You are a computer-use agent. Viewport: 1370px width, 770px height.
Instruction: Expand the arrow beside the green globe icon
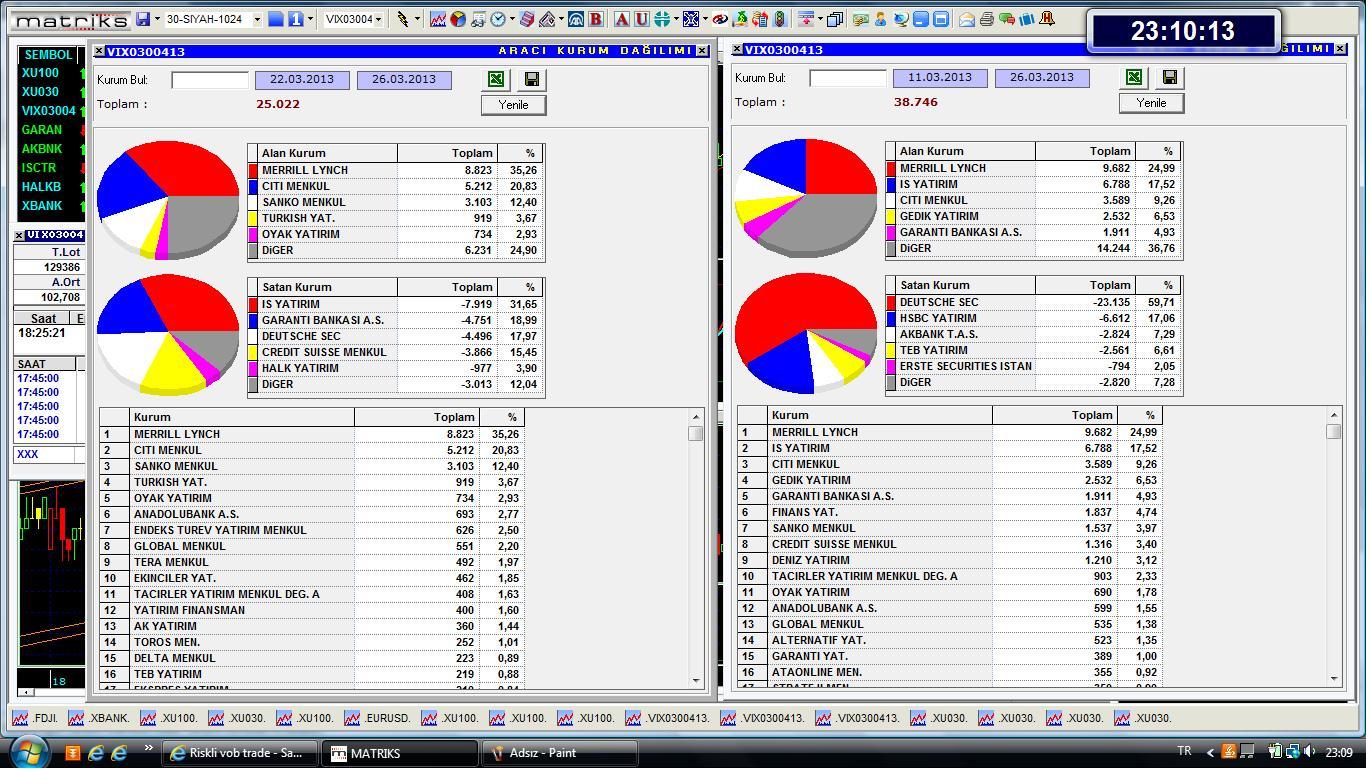pyautogui.click(x=676, y=19)
